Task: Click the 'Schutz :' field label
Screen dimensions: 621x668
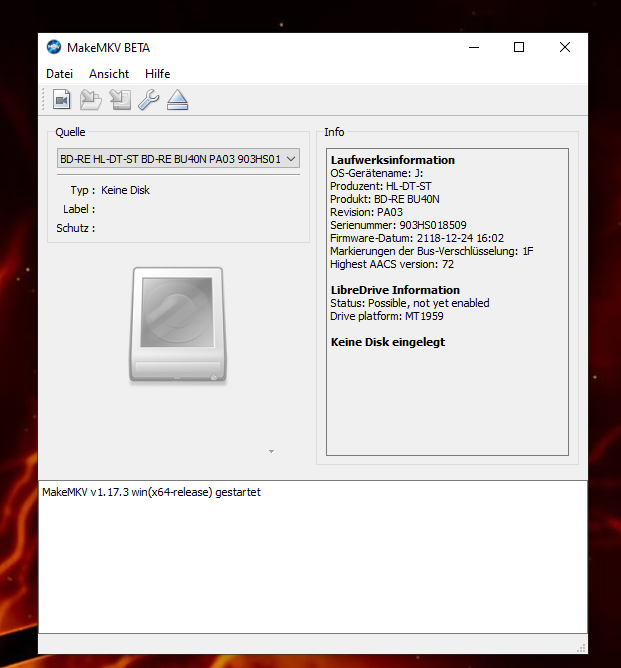Action: click(x=75, y=228)
